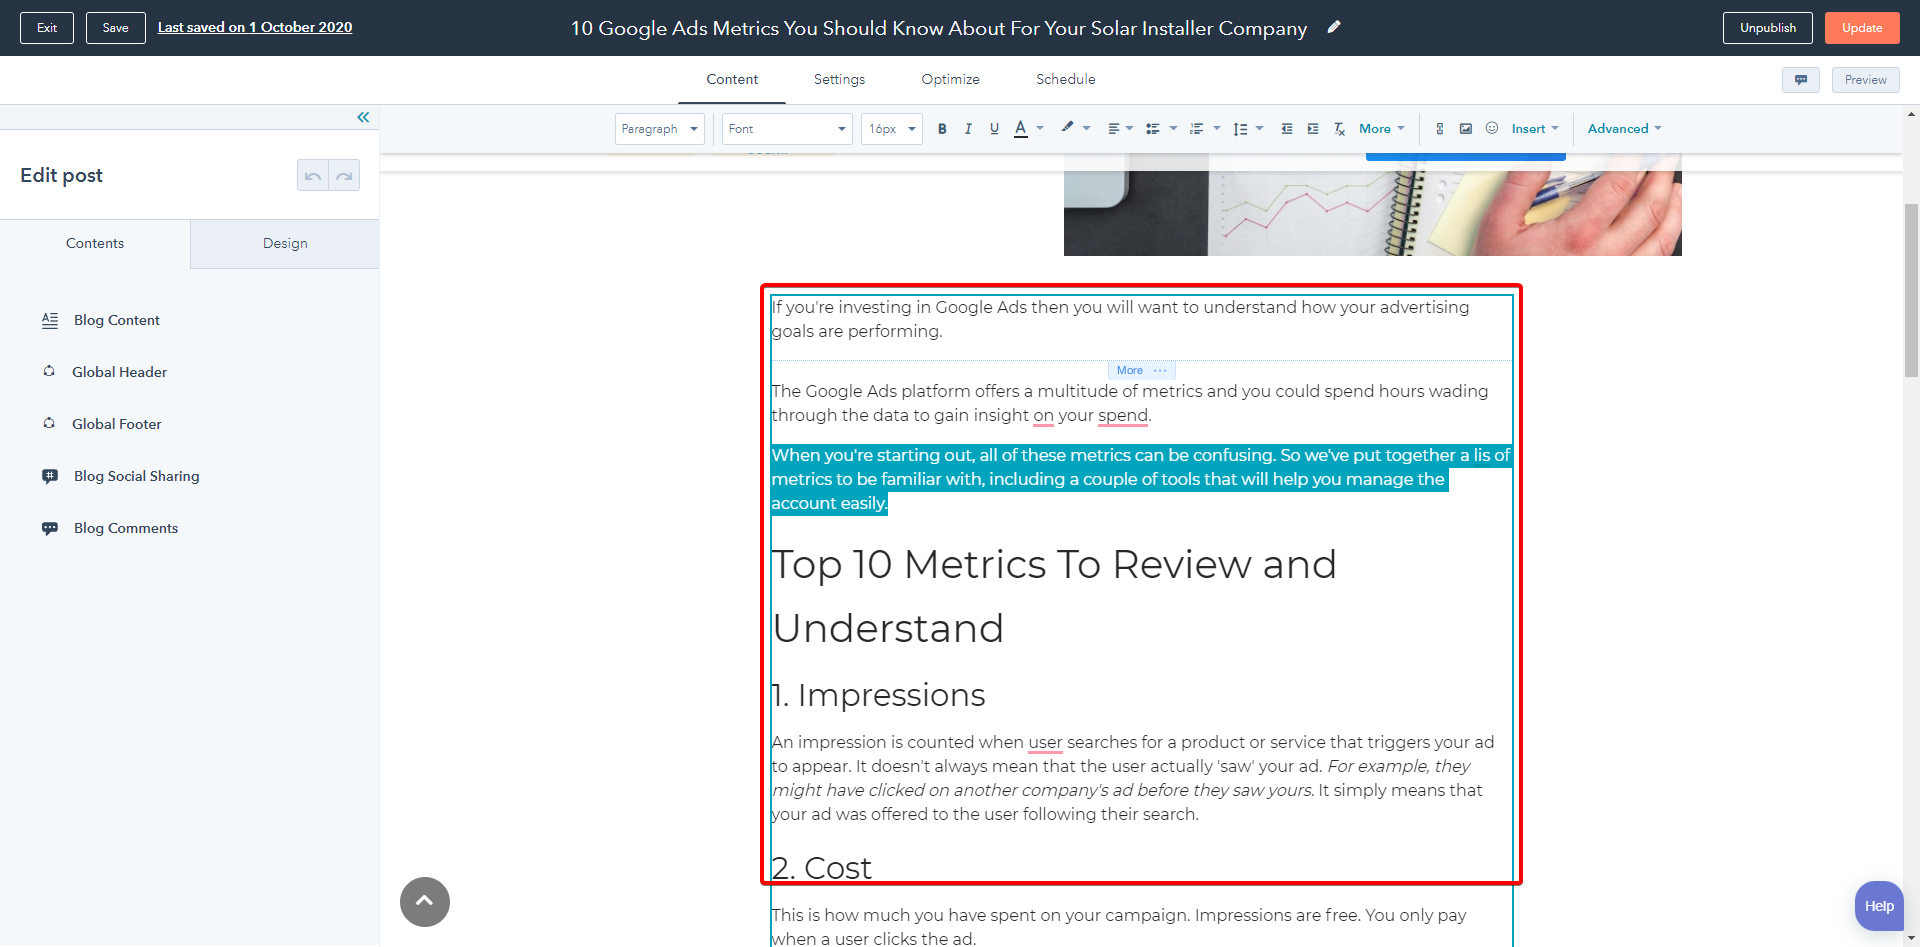Click the Blog Comments chat icon
This screenshot has height=947, width=1920.
pos(50,528)
